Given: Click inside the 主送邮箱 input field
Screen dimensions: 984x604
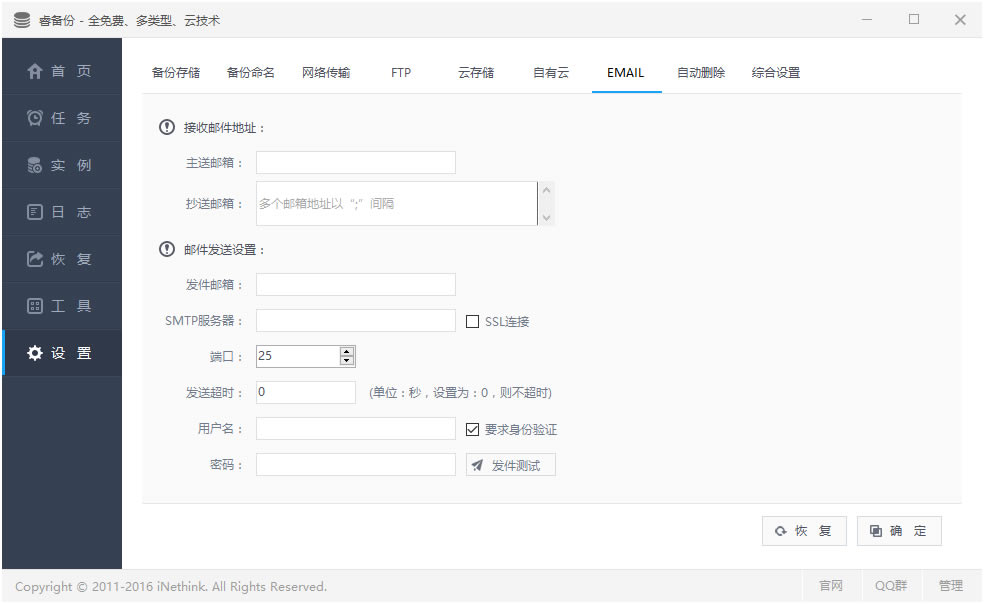Looking at the screenshot, I should (x=355, y=162).
